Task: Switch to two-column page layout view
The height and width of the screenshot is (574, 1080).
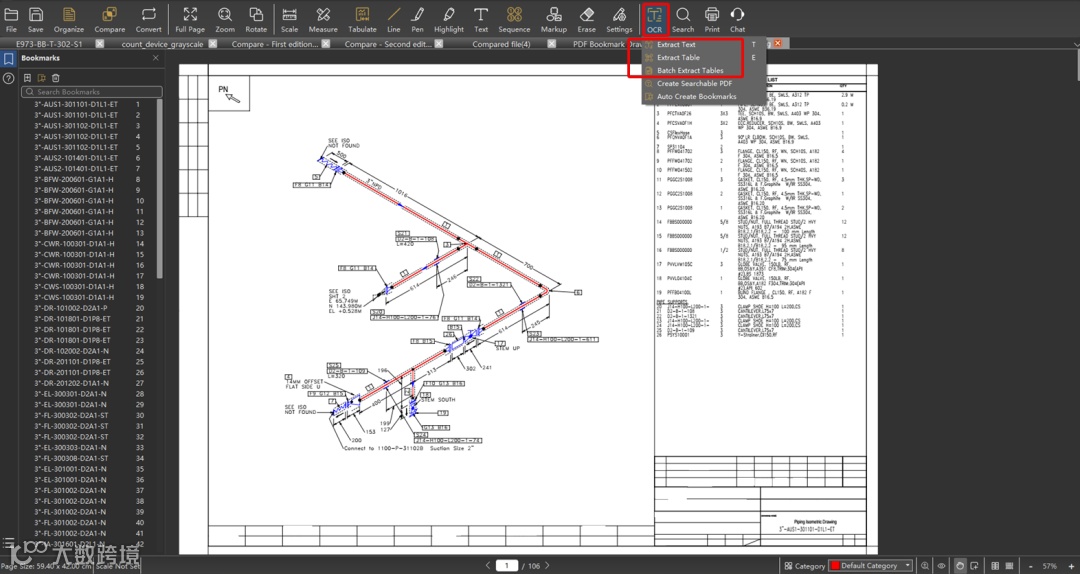Action: 995,566
